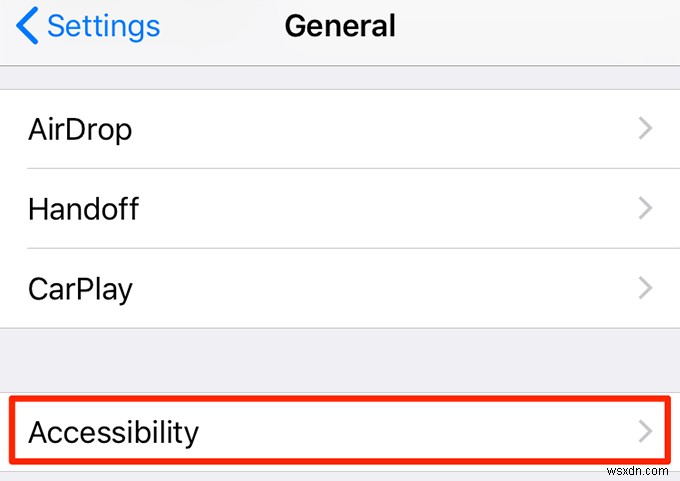Viewport: 680px width, 481px height.
Task: Click the Accessibility row's arrow icon
Action: 645,432
